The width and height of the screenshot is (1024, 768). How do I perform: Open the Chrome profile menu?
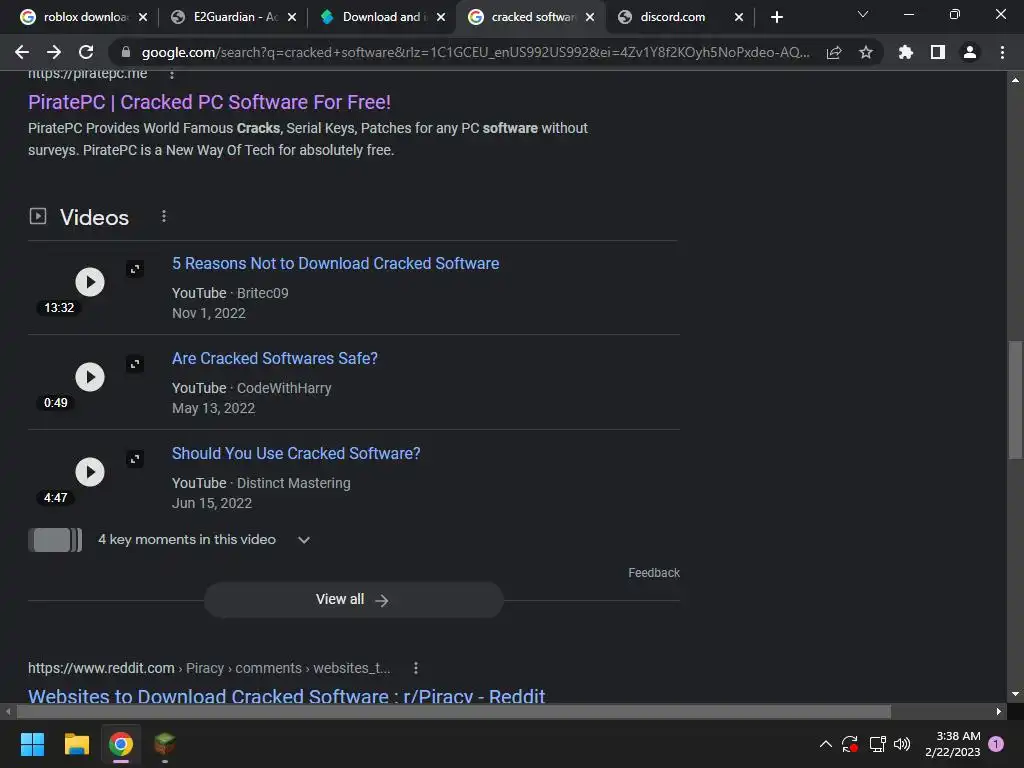(970, 52)
